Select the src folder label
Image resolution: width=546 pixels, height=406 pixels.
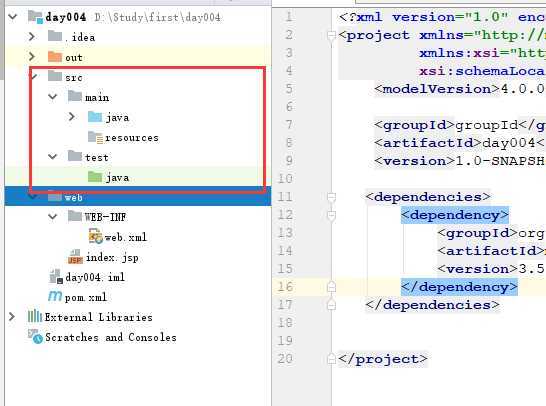(74, 77)
